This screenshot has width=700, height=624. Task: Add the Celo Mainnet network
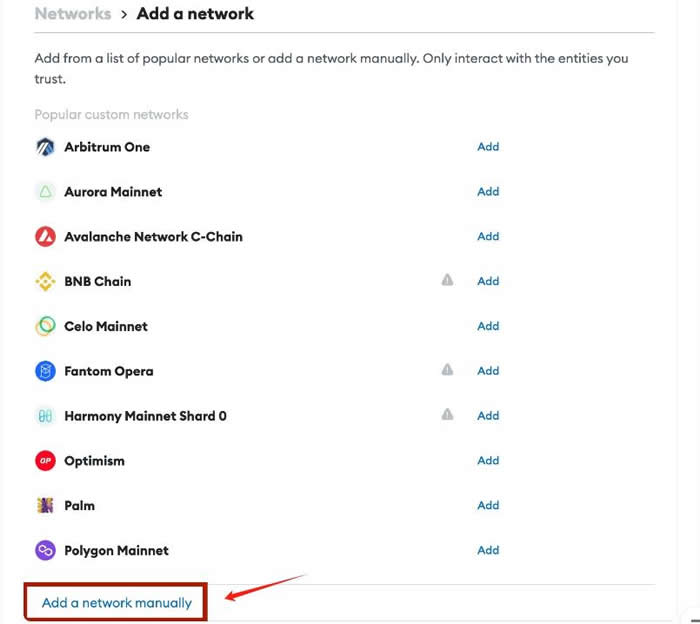tap(488, 326)
